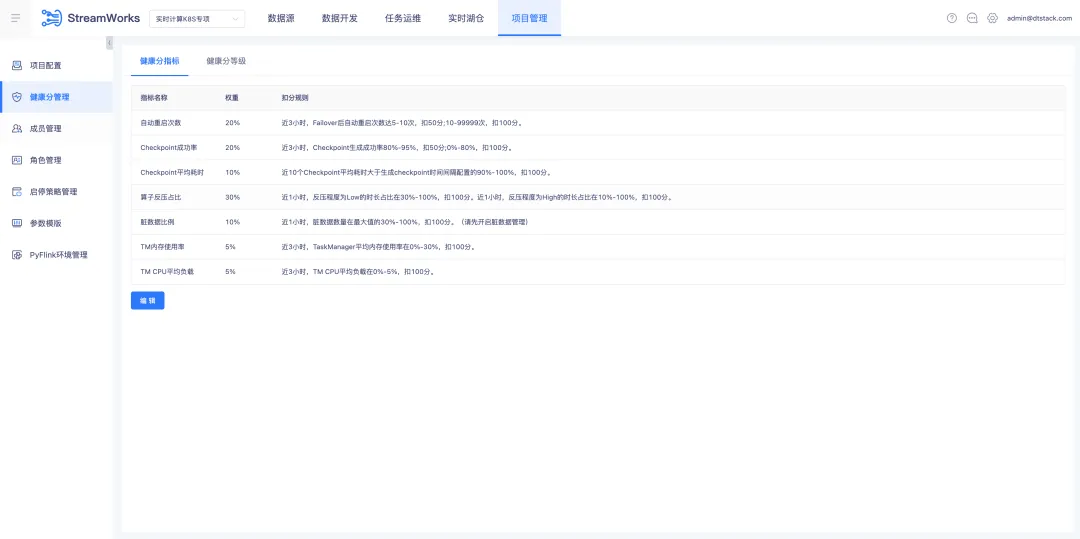
Task: Click the 指标名称 column header
Action: (154, 98)
